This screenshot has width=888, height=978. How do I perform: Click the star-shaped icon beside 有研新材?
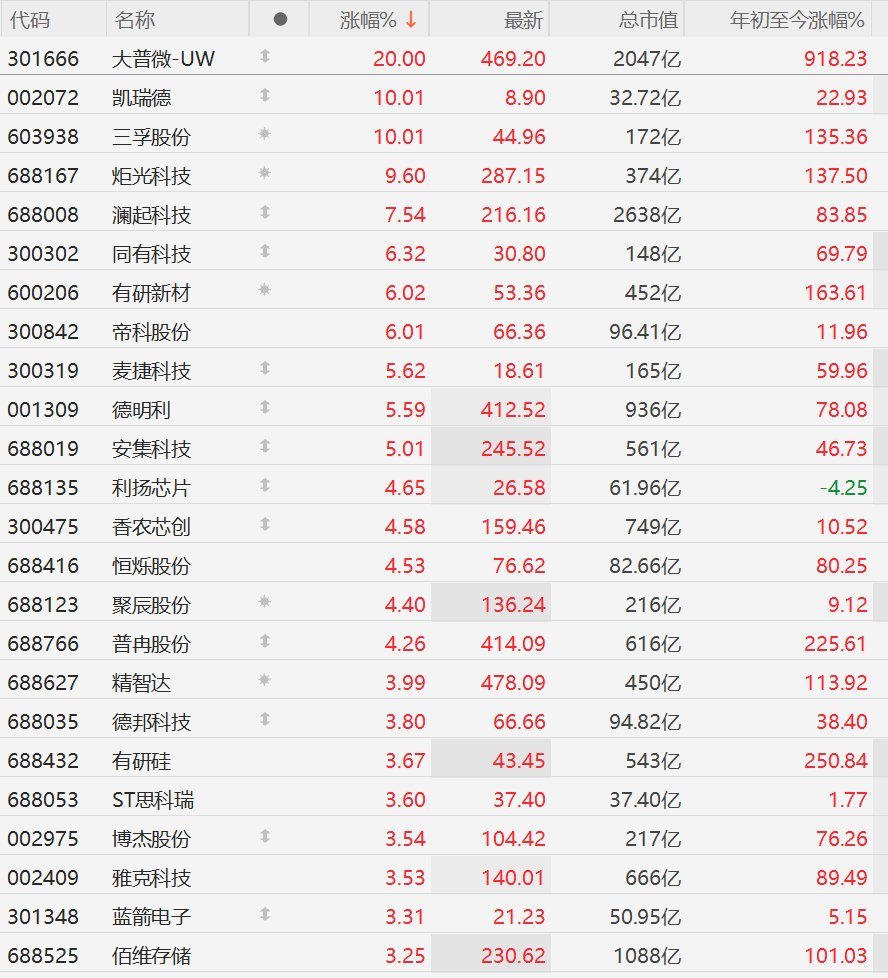265,290
